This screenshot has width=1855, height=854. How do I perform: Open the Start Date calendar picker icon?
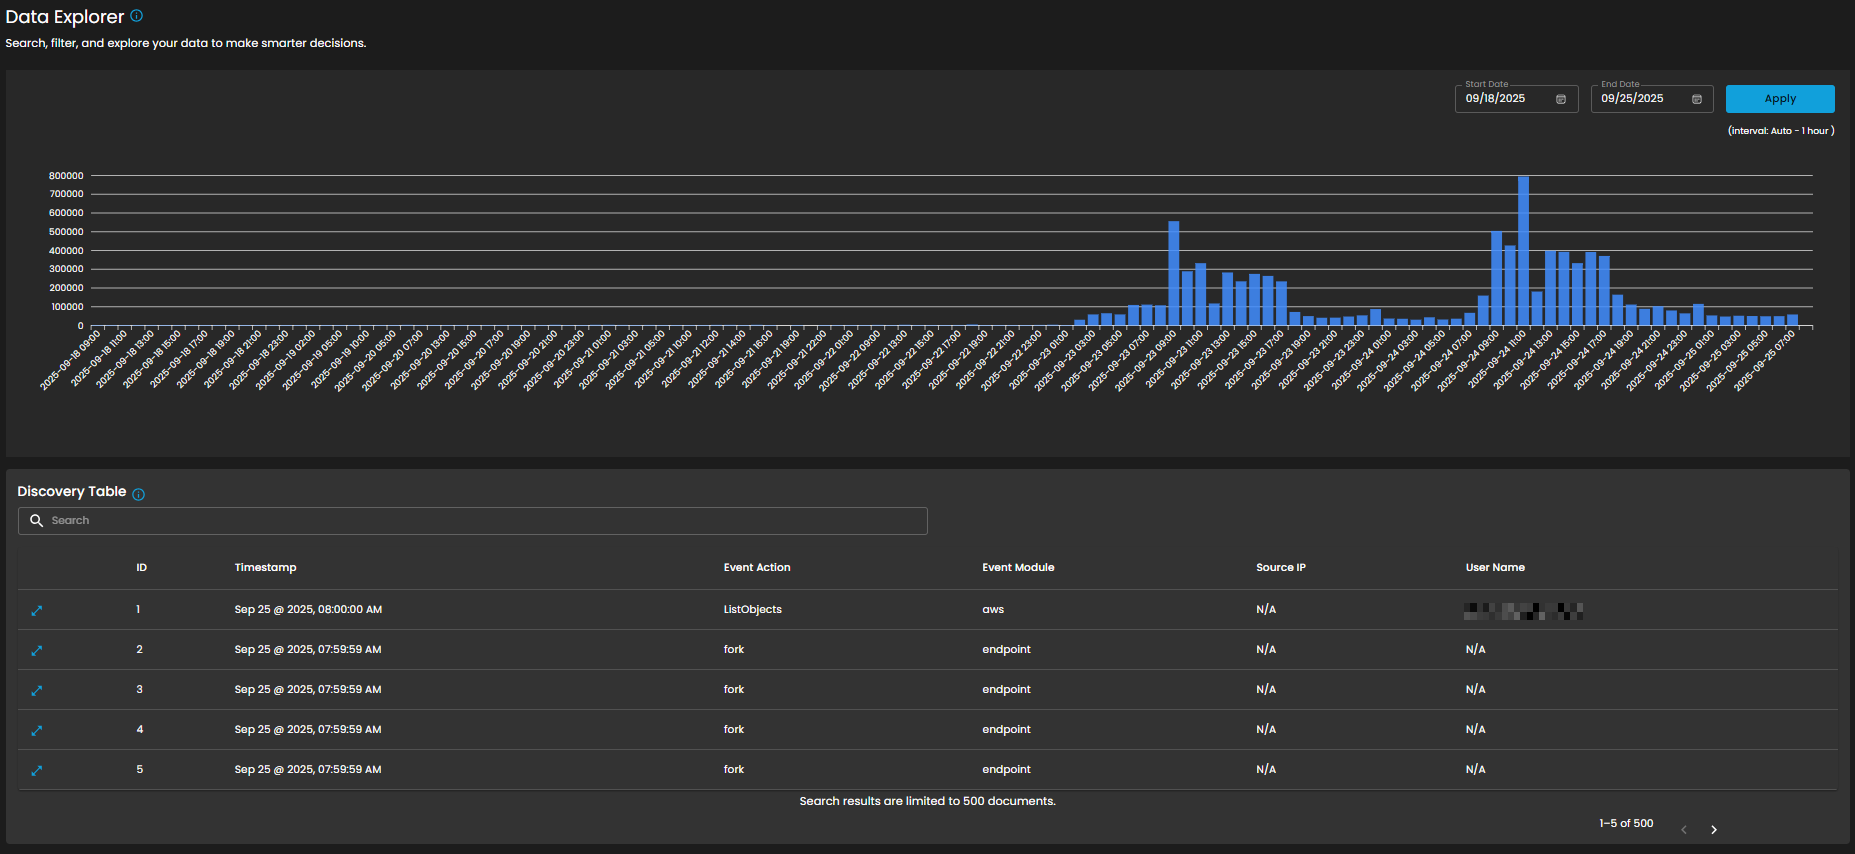point(1560,99)
